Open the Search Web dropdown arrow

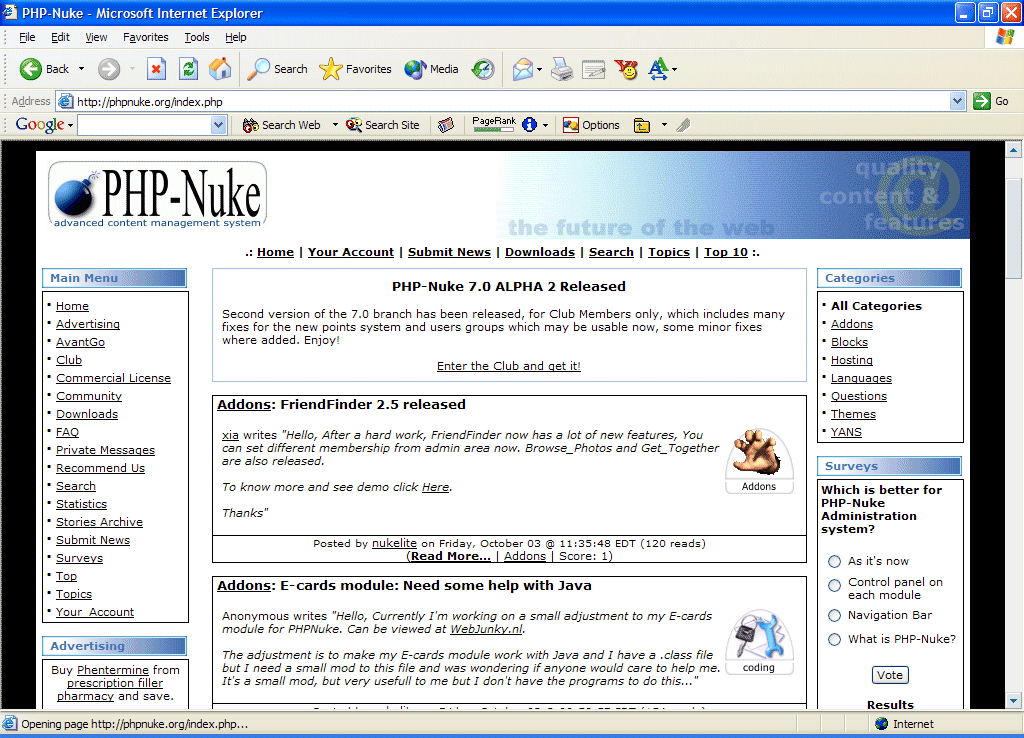pos(335,125)
